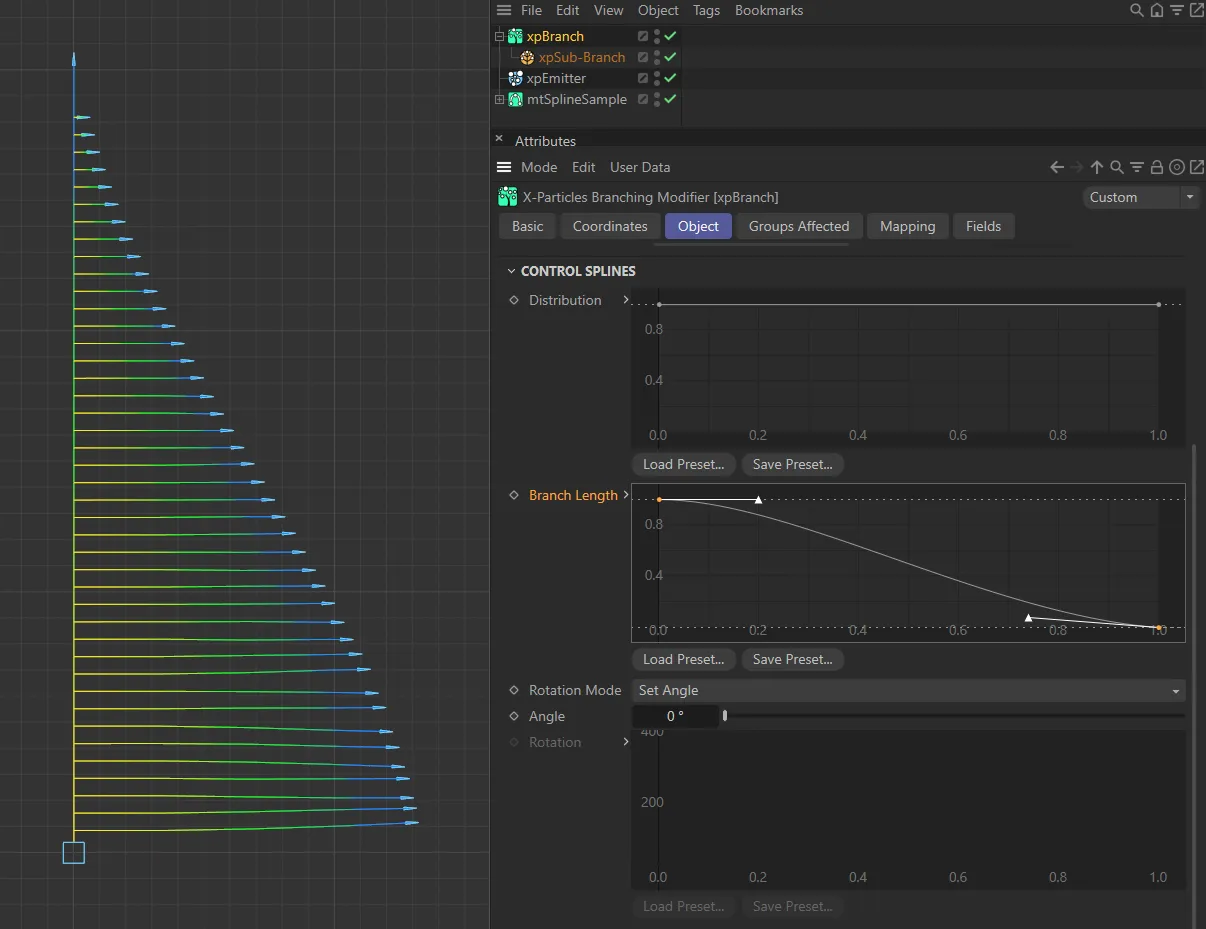Open Attributes in a new window
The height and width of the screenshot is (929, 1206).
tap(1197, 167)
